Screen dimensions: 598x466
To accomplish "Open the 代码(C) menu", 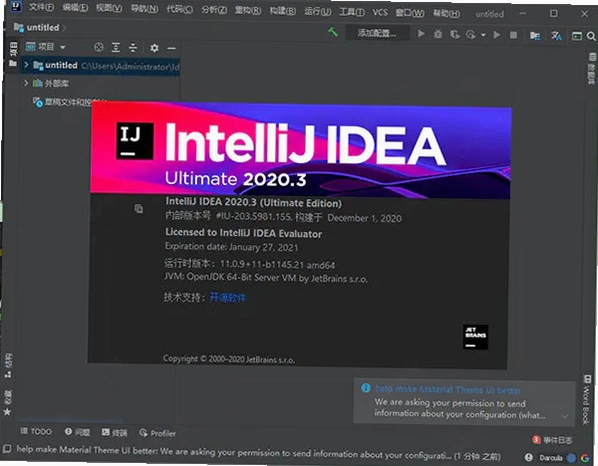I will 180,9.
